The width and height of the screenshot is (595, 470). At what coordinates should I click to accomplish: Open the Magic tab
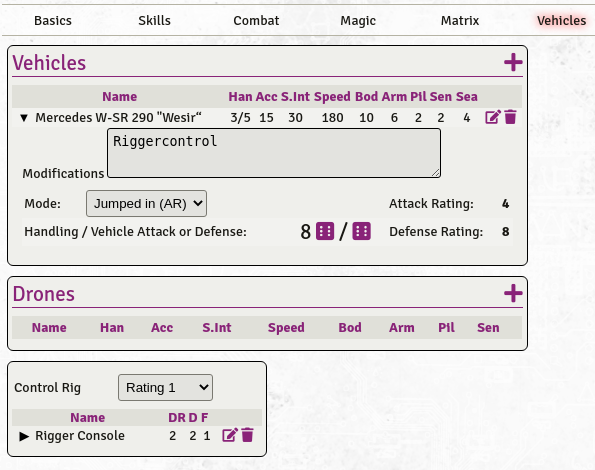(358, 20)
